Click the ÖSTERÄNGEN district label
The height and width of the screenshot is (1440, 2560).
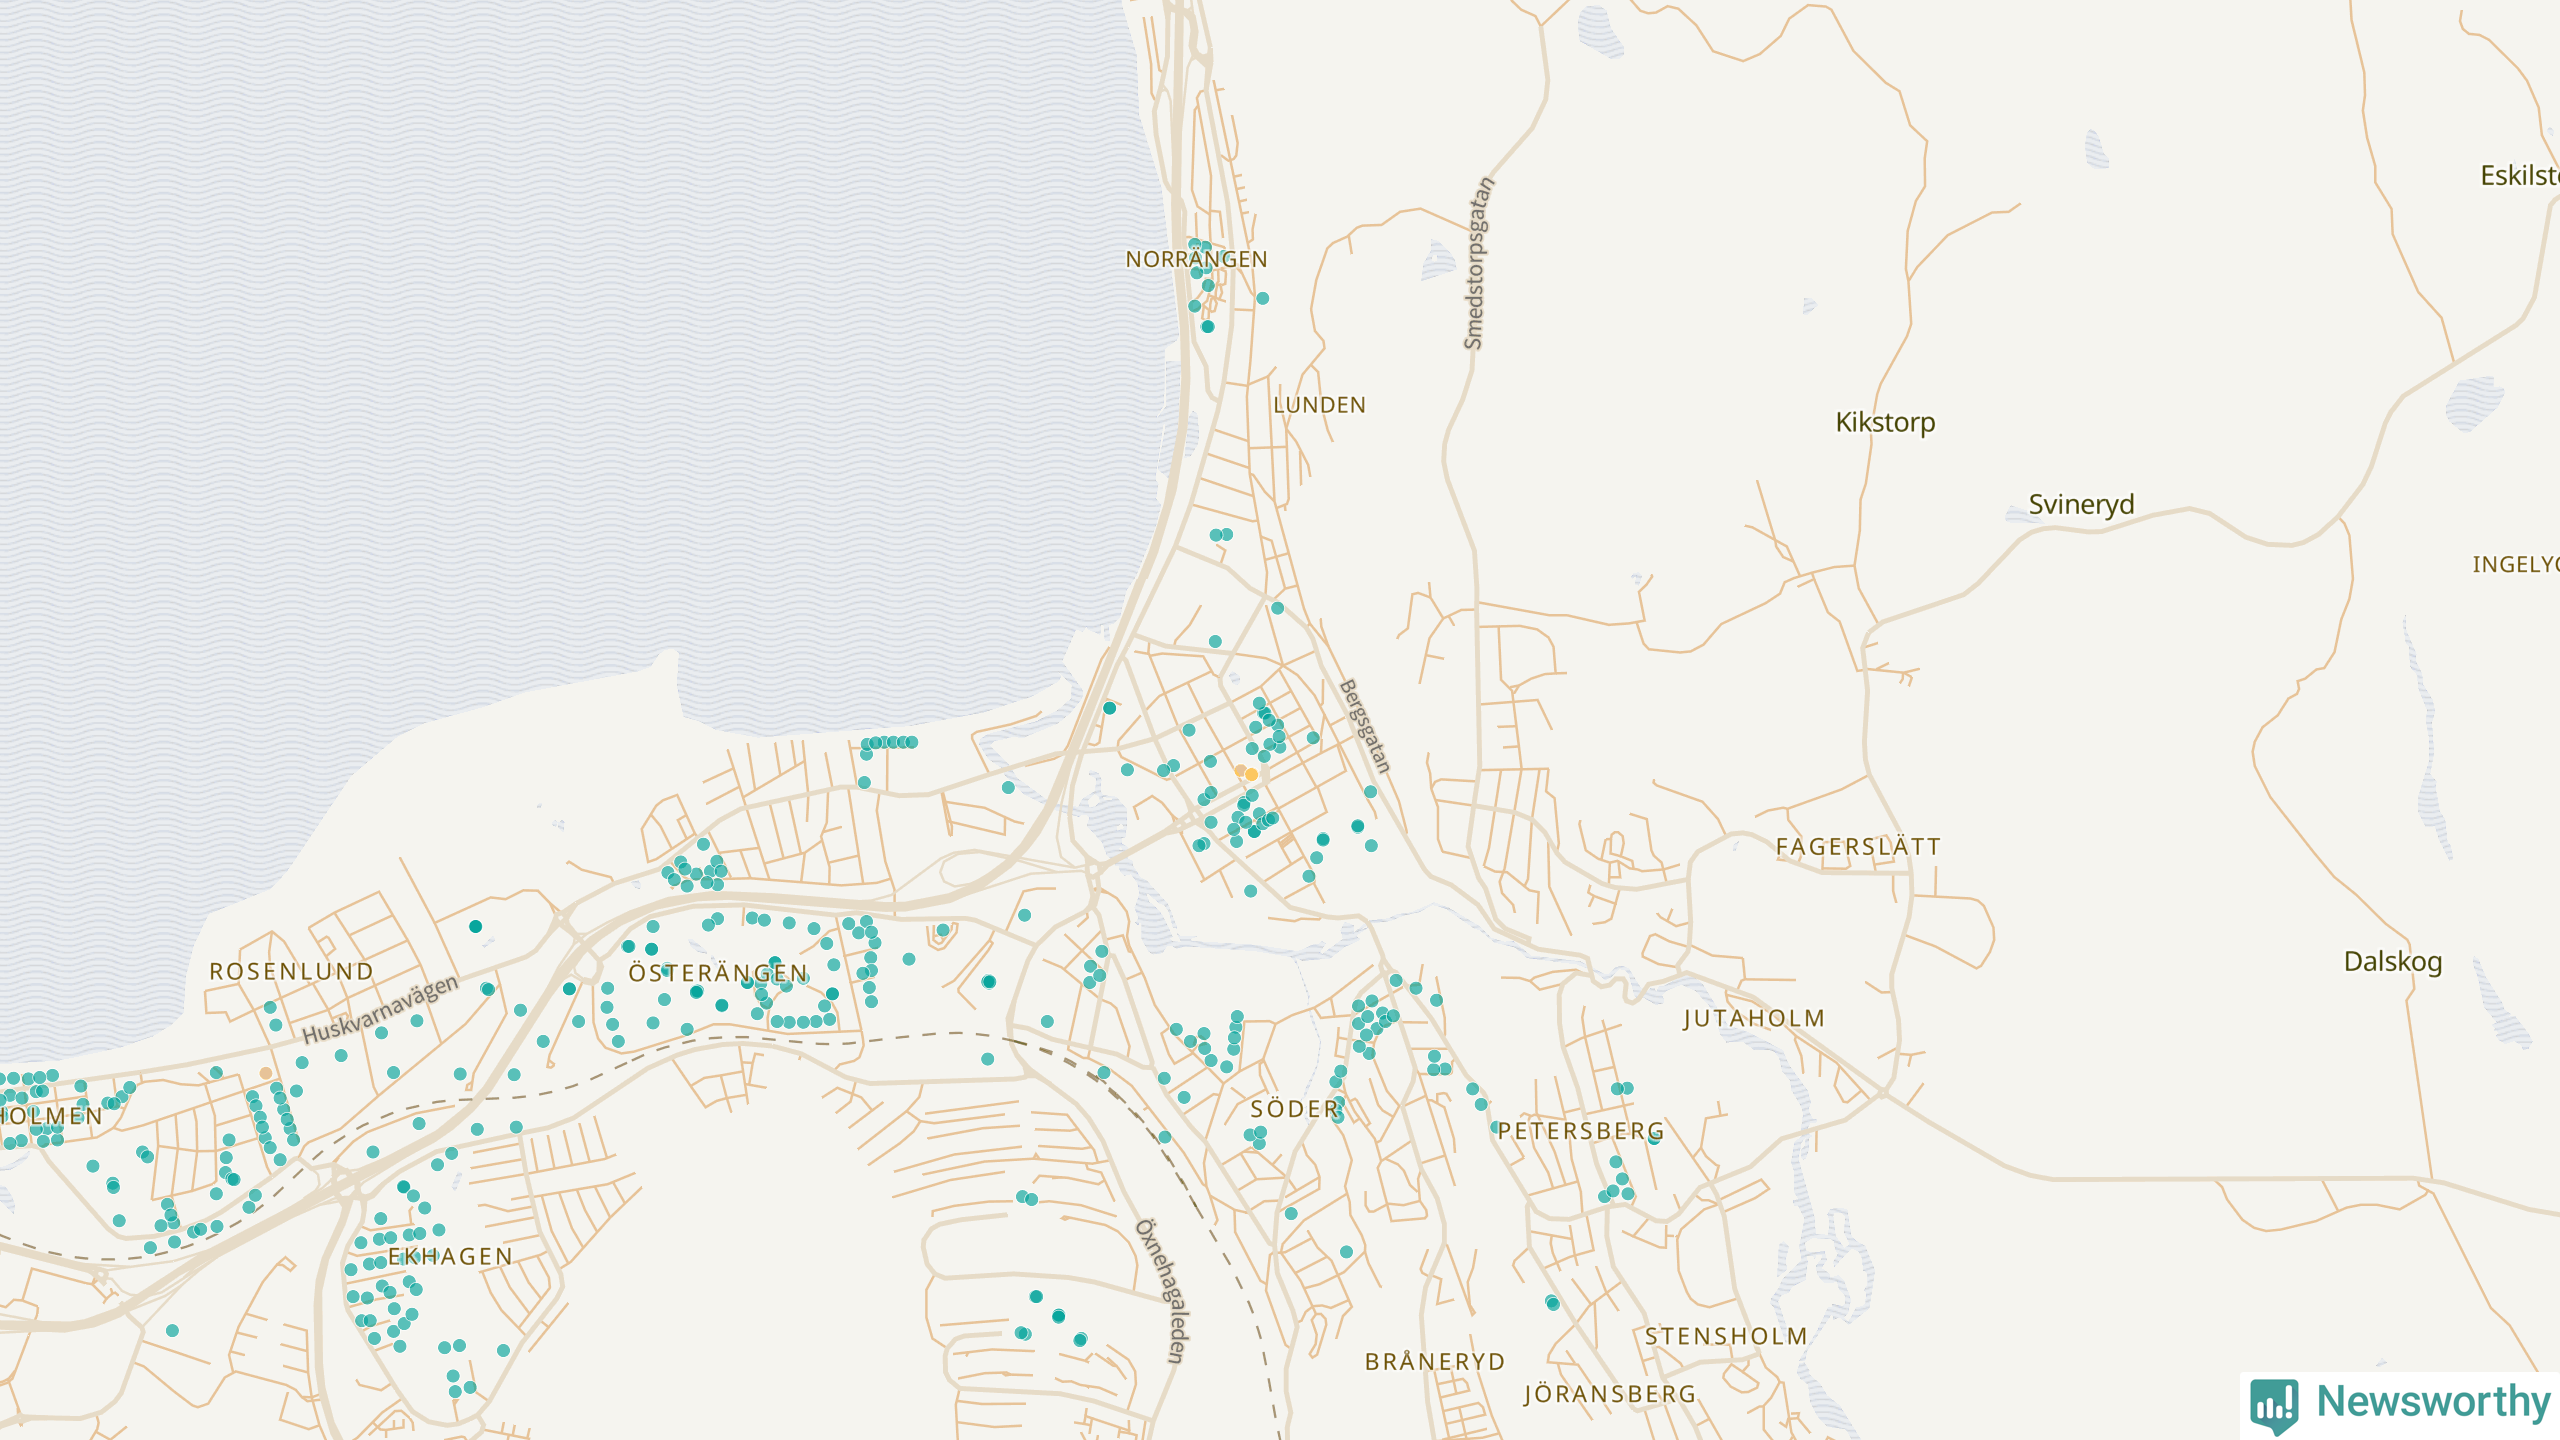[718, 973]
